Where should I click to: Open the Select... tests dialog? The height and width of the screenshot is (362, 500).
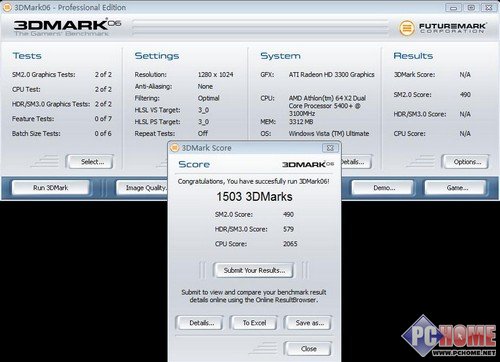tap(89, 162)
